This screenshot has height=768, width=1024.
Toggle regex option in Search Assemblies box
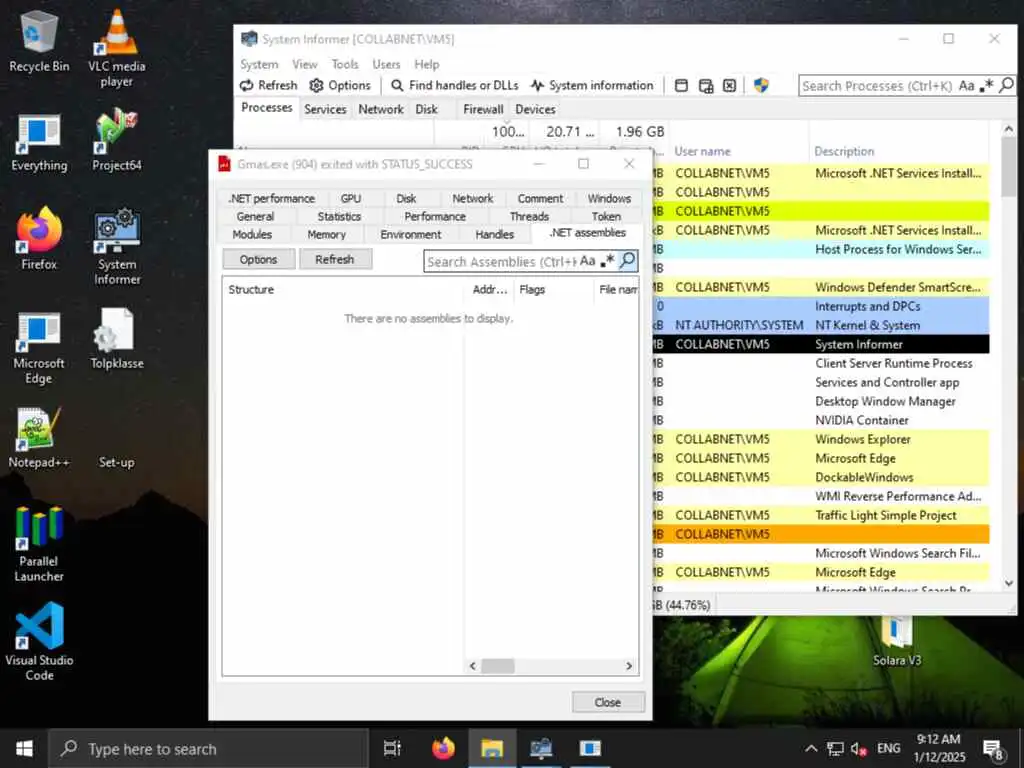(607, 261)
